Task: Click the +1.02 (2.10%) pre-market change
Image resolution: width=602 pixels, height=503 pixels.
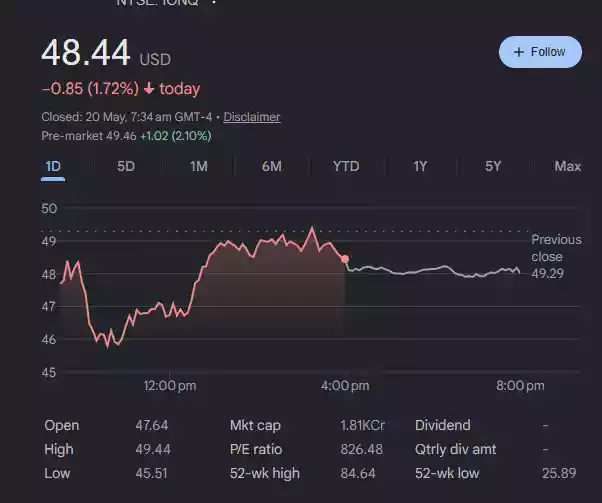Action: click(x=175, y=136)
